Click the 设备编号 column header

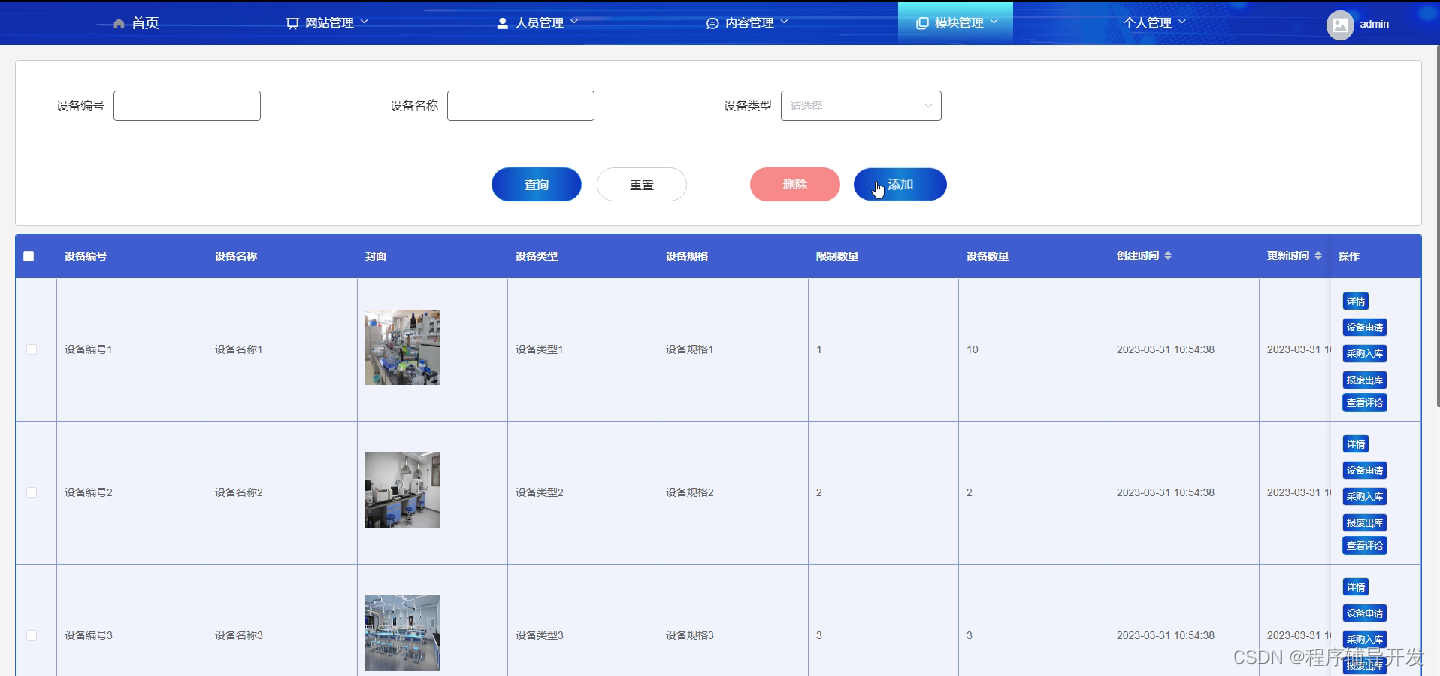85,257
